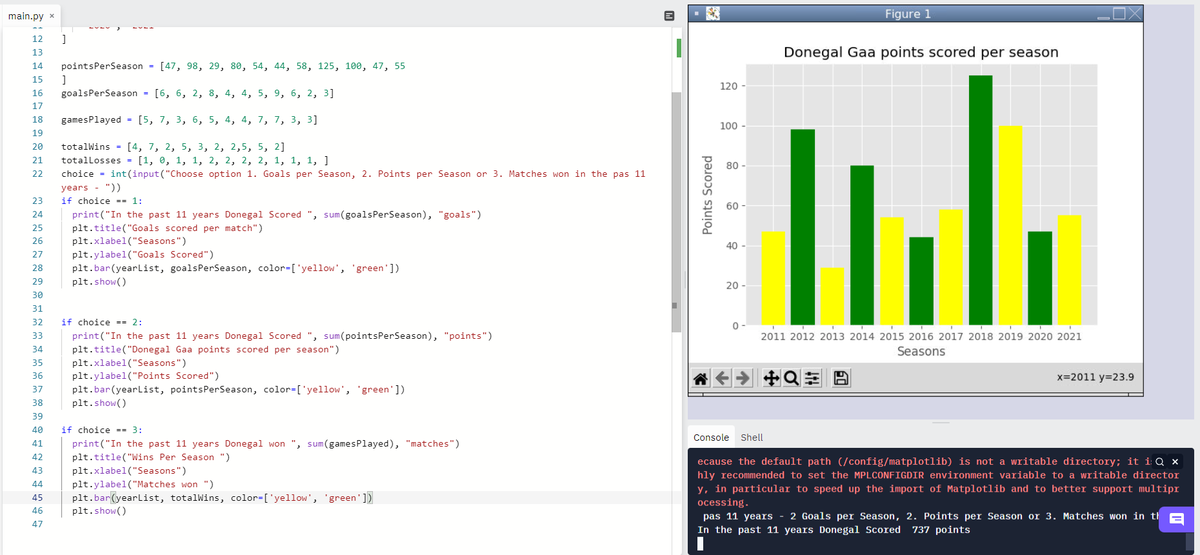
Task: Click the 'Seasons' x-axis label
Action: 921,352
